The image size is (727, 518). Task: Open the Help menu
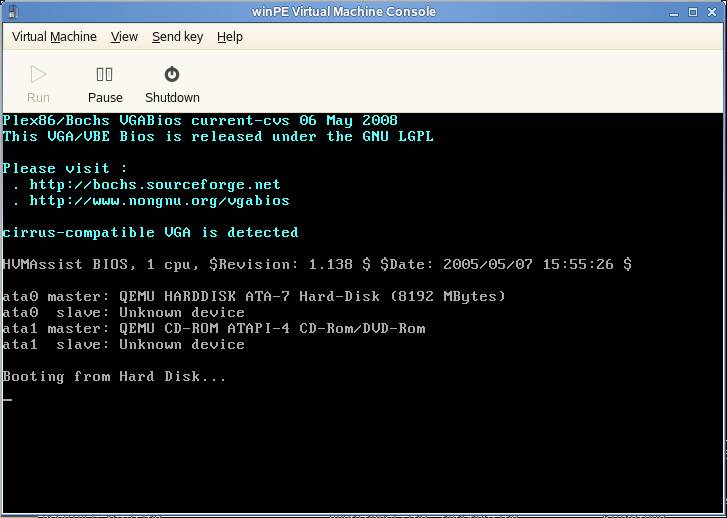[x=230, y=37]
